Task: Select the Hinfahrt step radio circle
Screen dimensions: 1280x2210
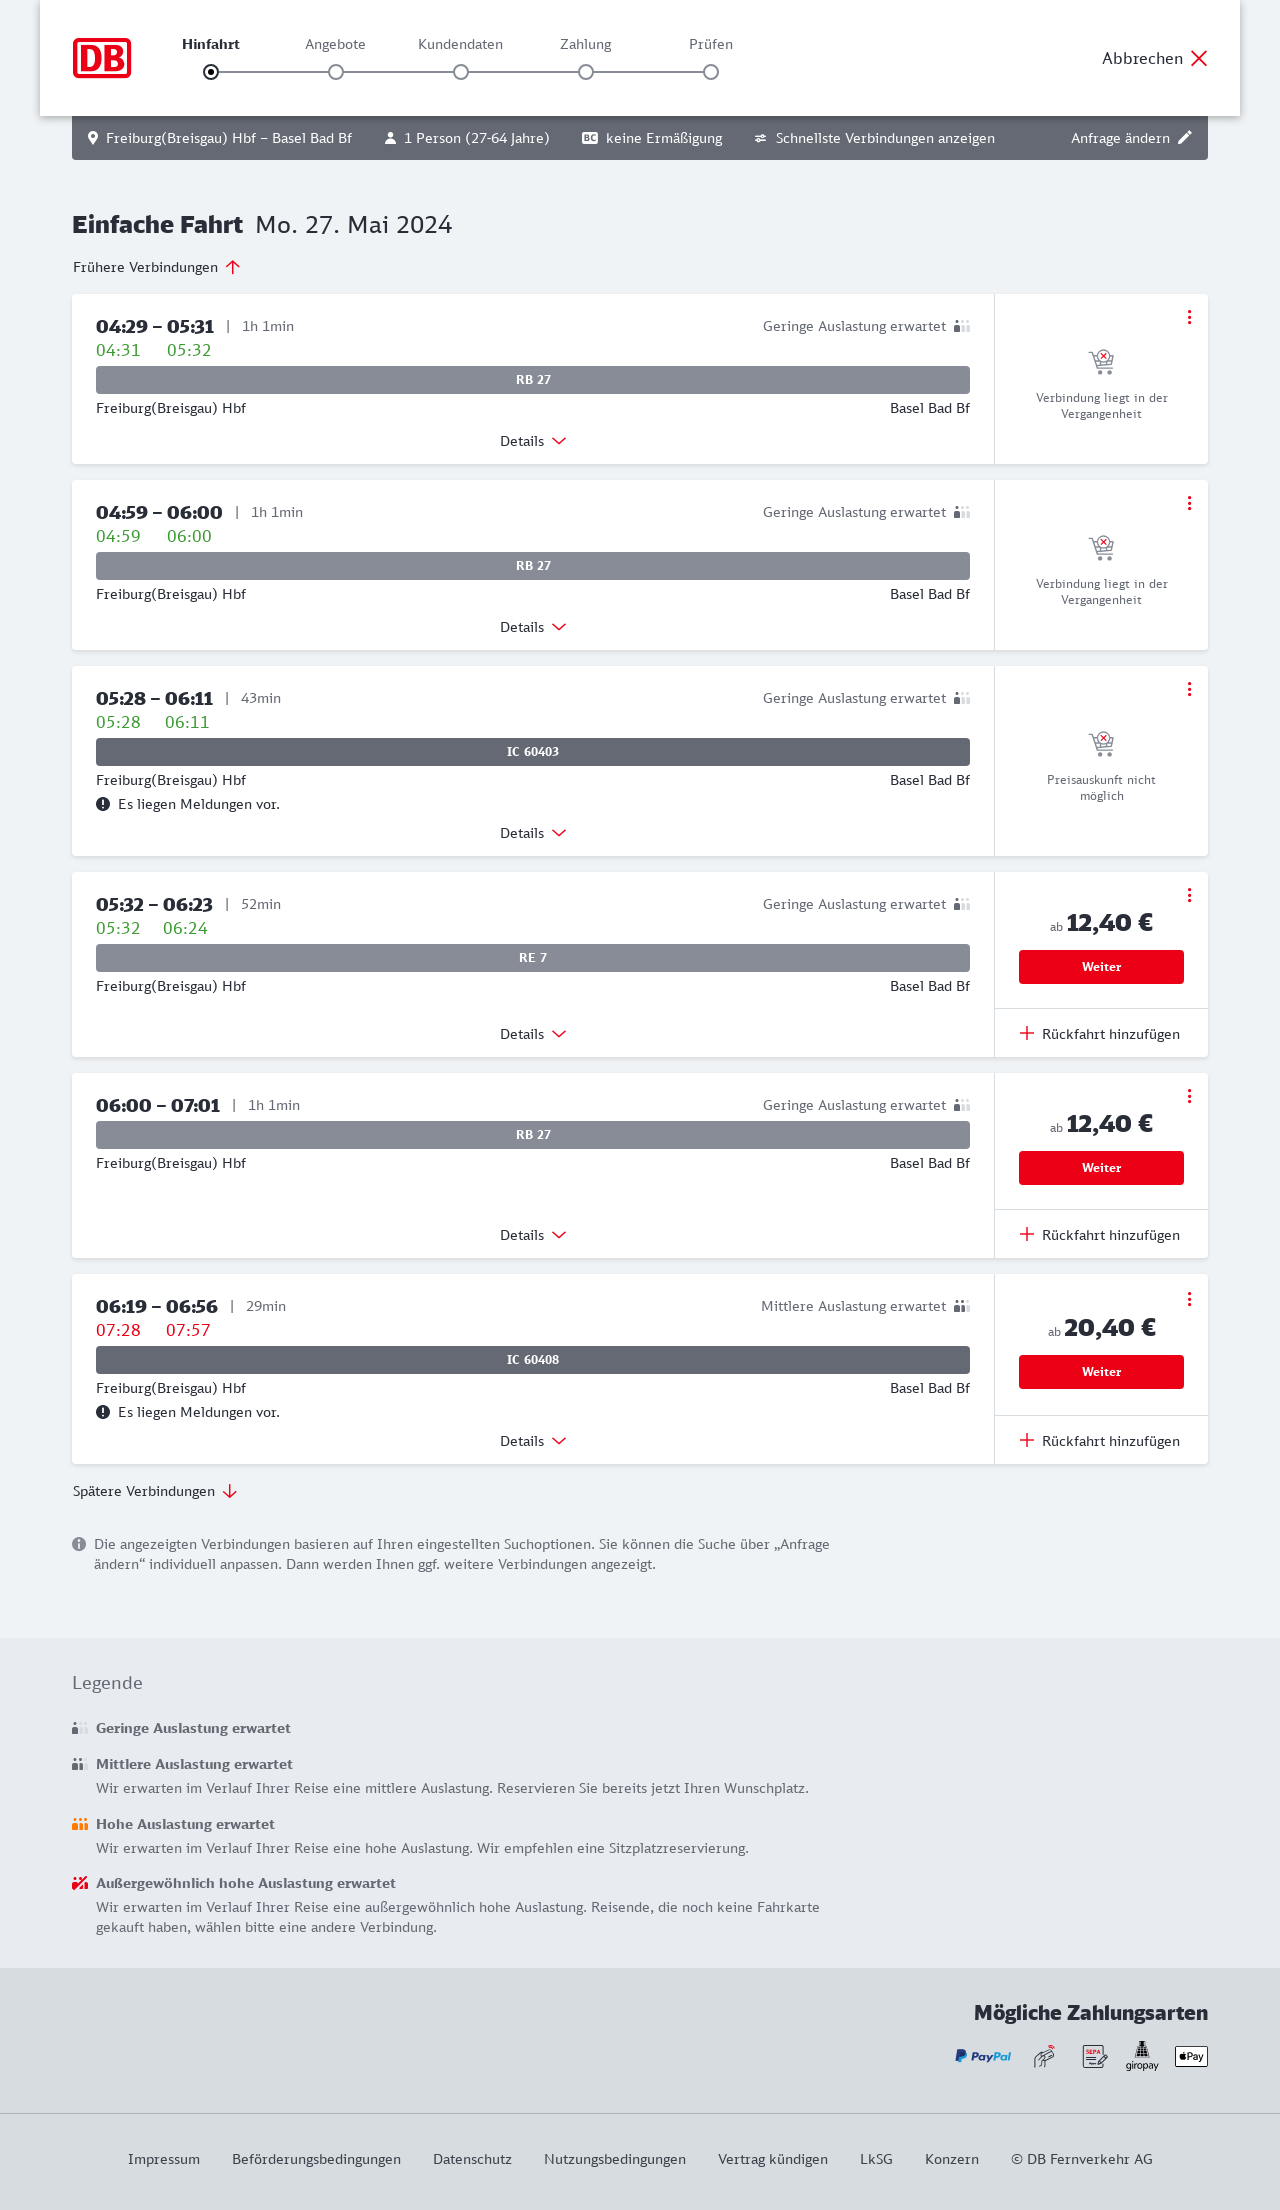Action: coord(211,72)
